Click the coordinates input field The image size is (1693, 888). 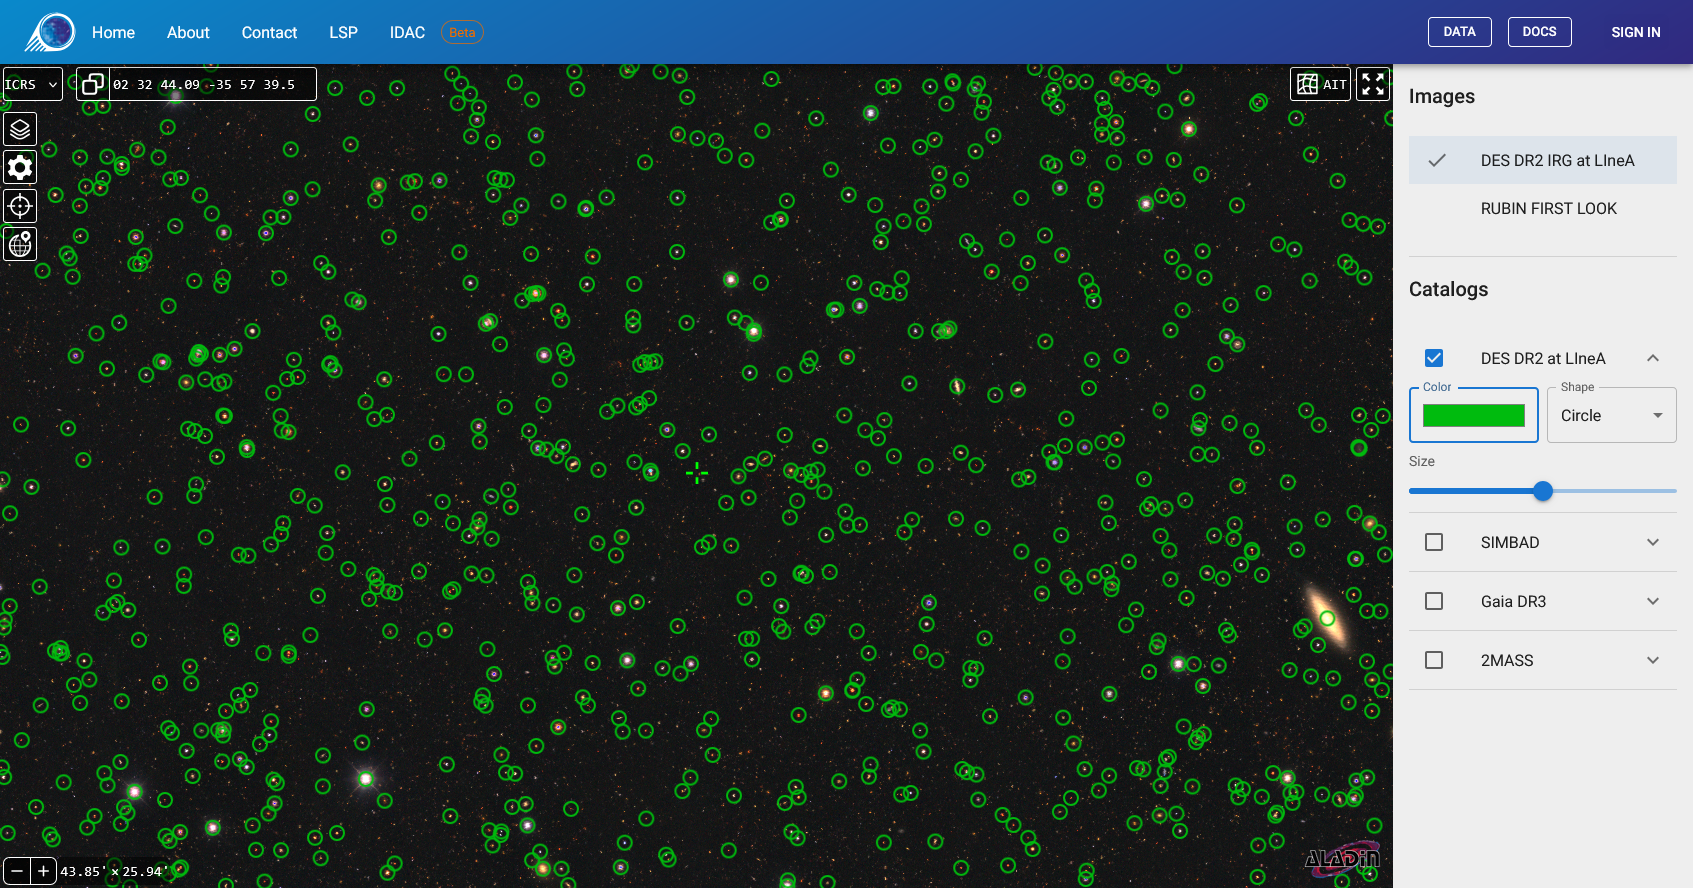pyautogui.click(x=212, y=84)
